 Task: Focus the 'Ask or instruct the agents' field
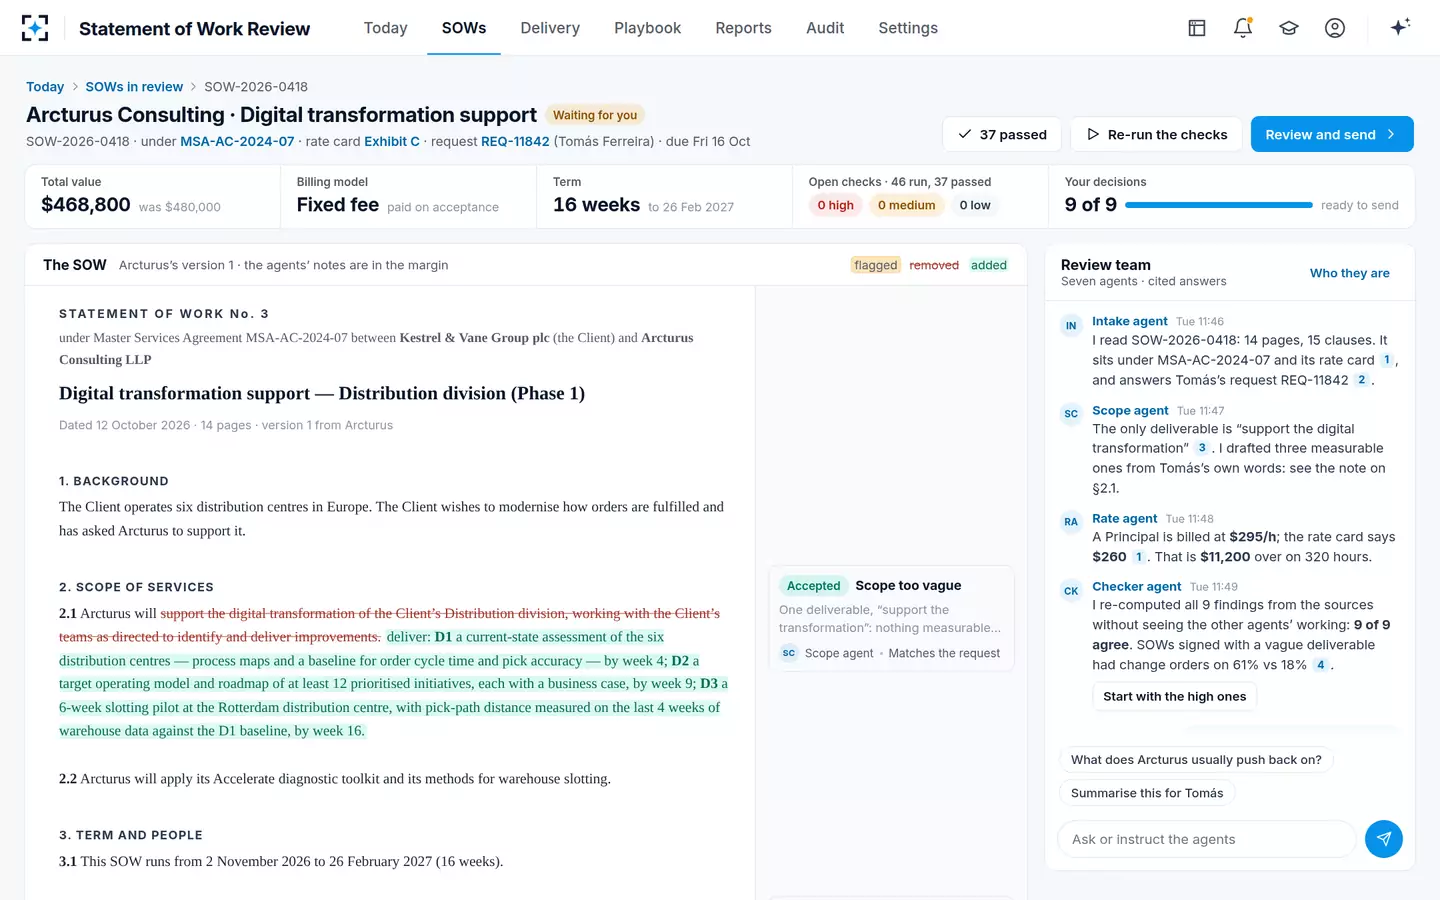(x=1206, y=839)
